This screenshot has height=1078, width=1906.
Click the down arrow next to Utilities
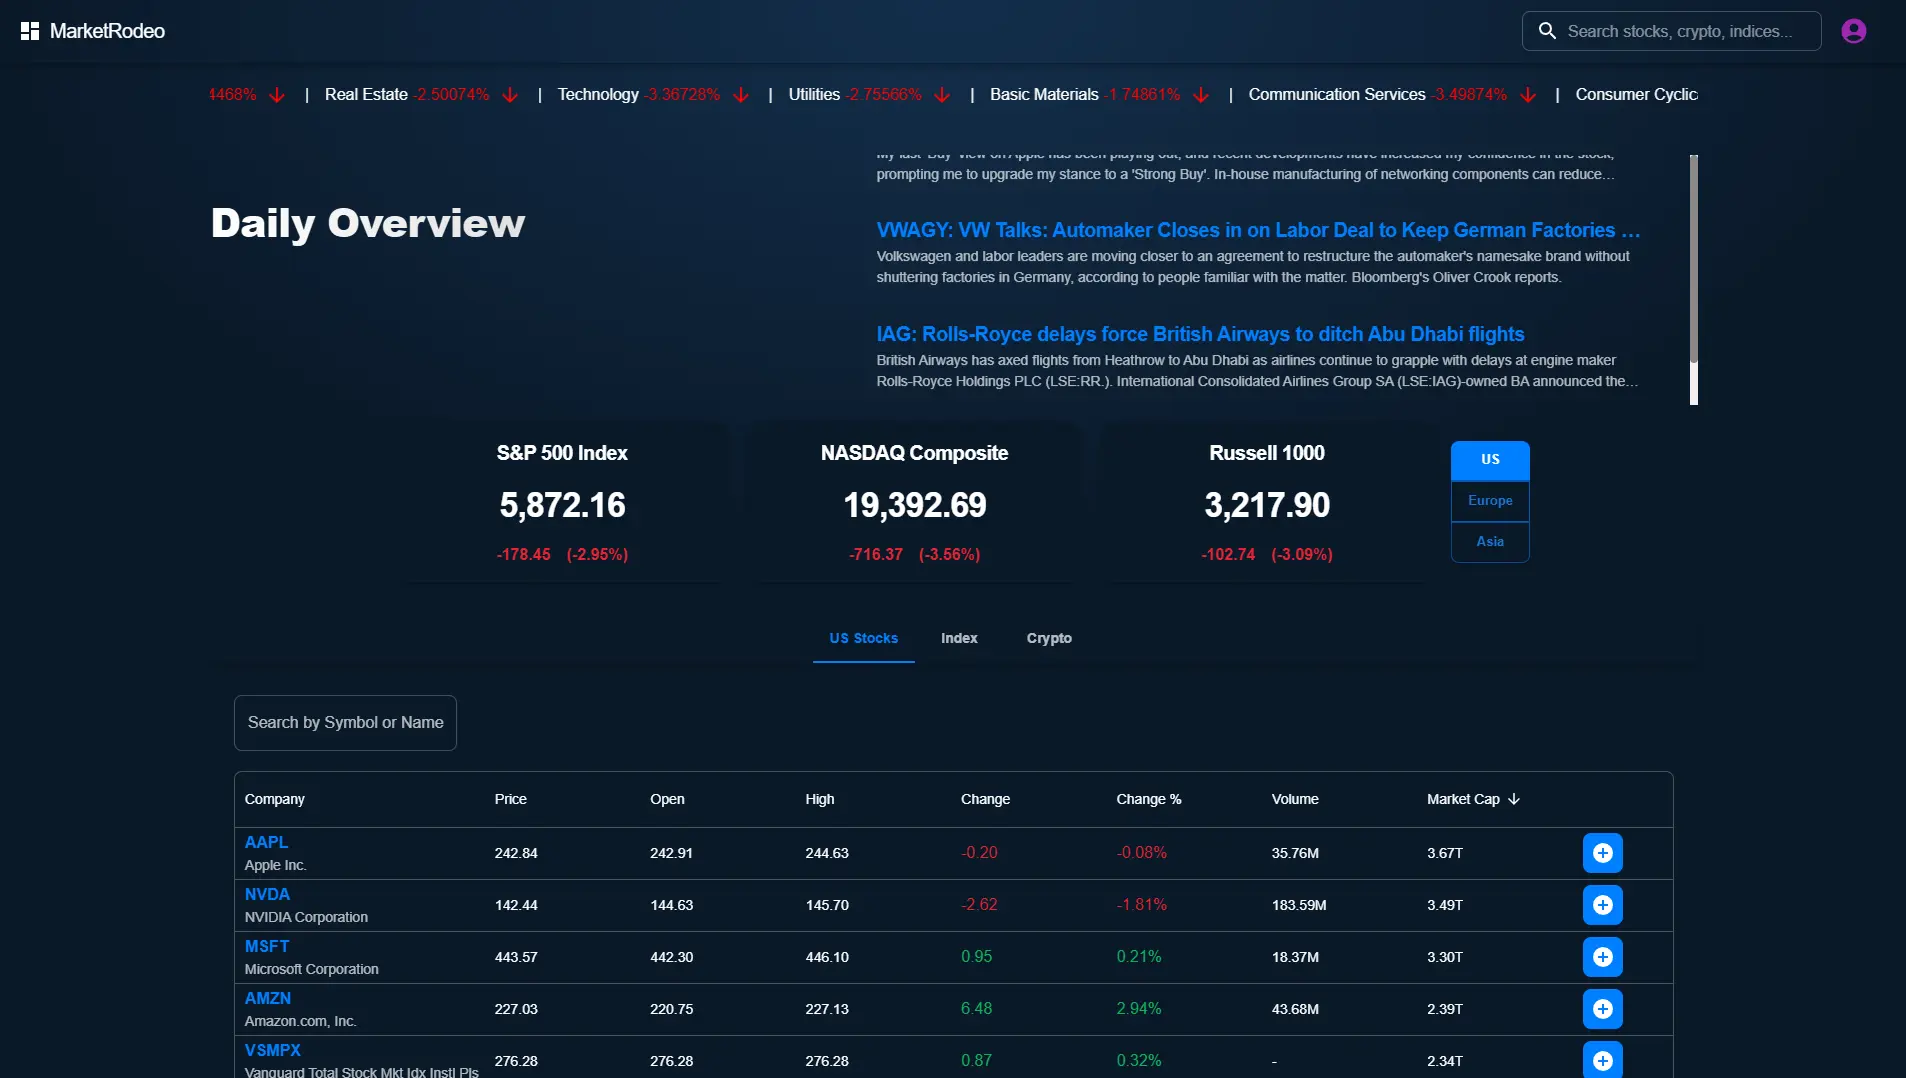coord(942,95)
